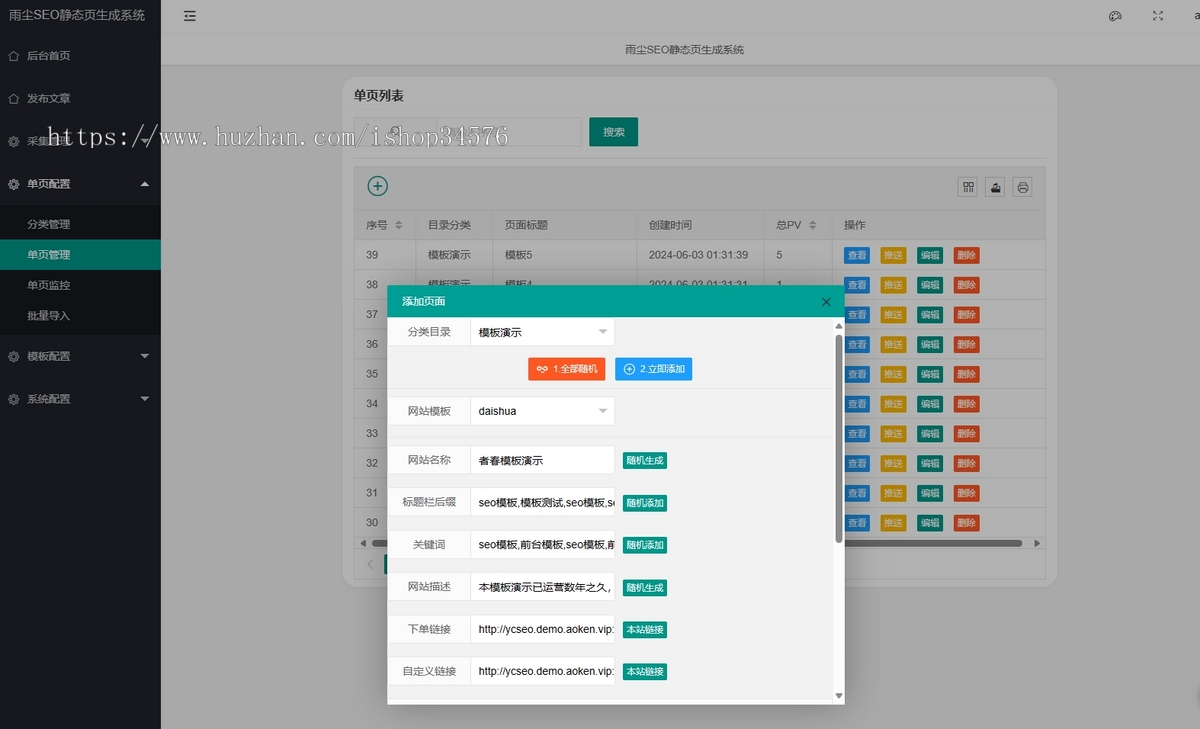
Task: Expand the 系统配置 sidebar menu
Action: [80, 399]
